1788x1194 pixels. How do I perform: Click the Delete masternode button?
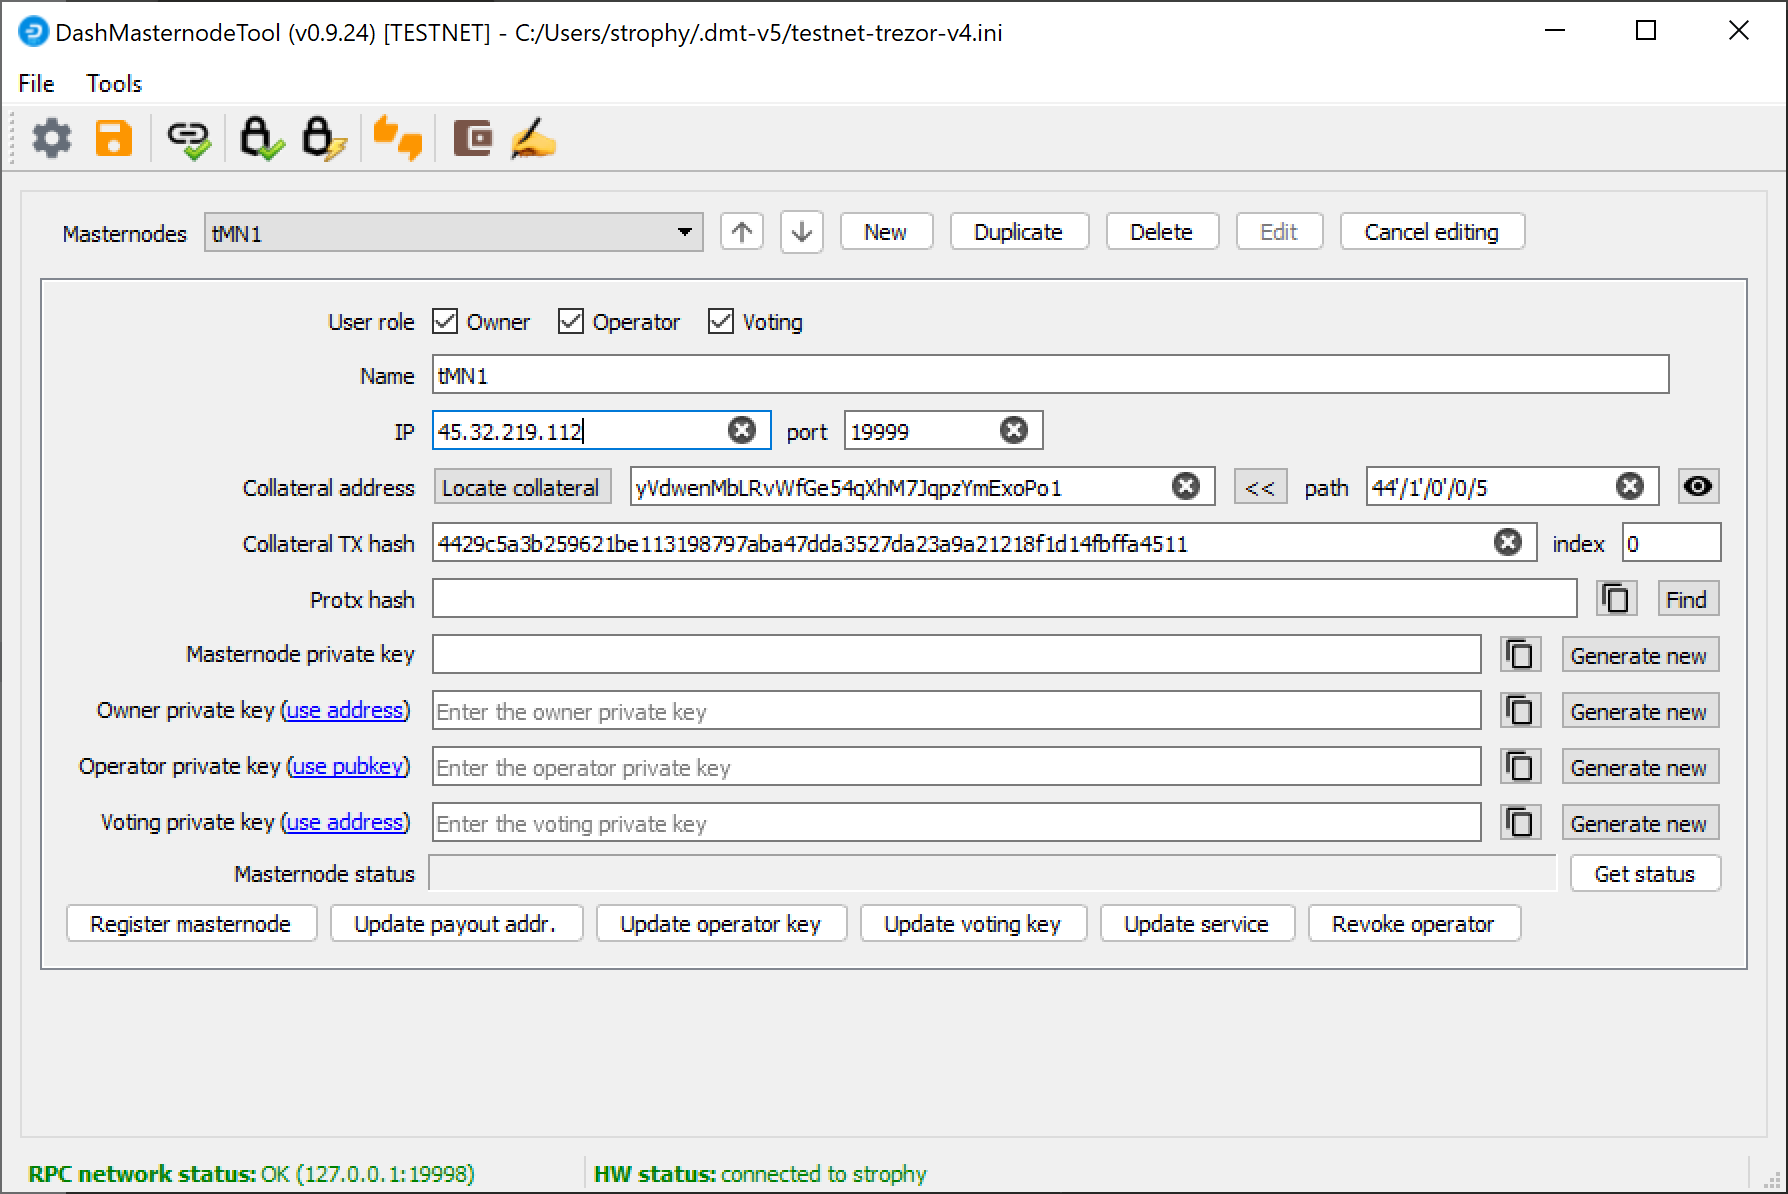tap(1162, 232)
